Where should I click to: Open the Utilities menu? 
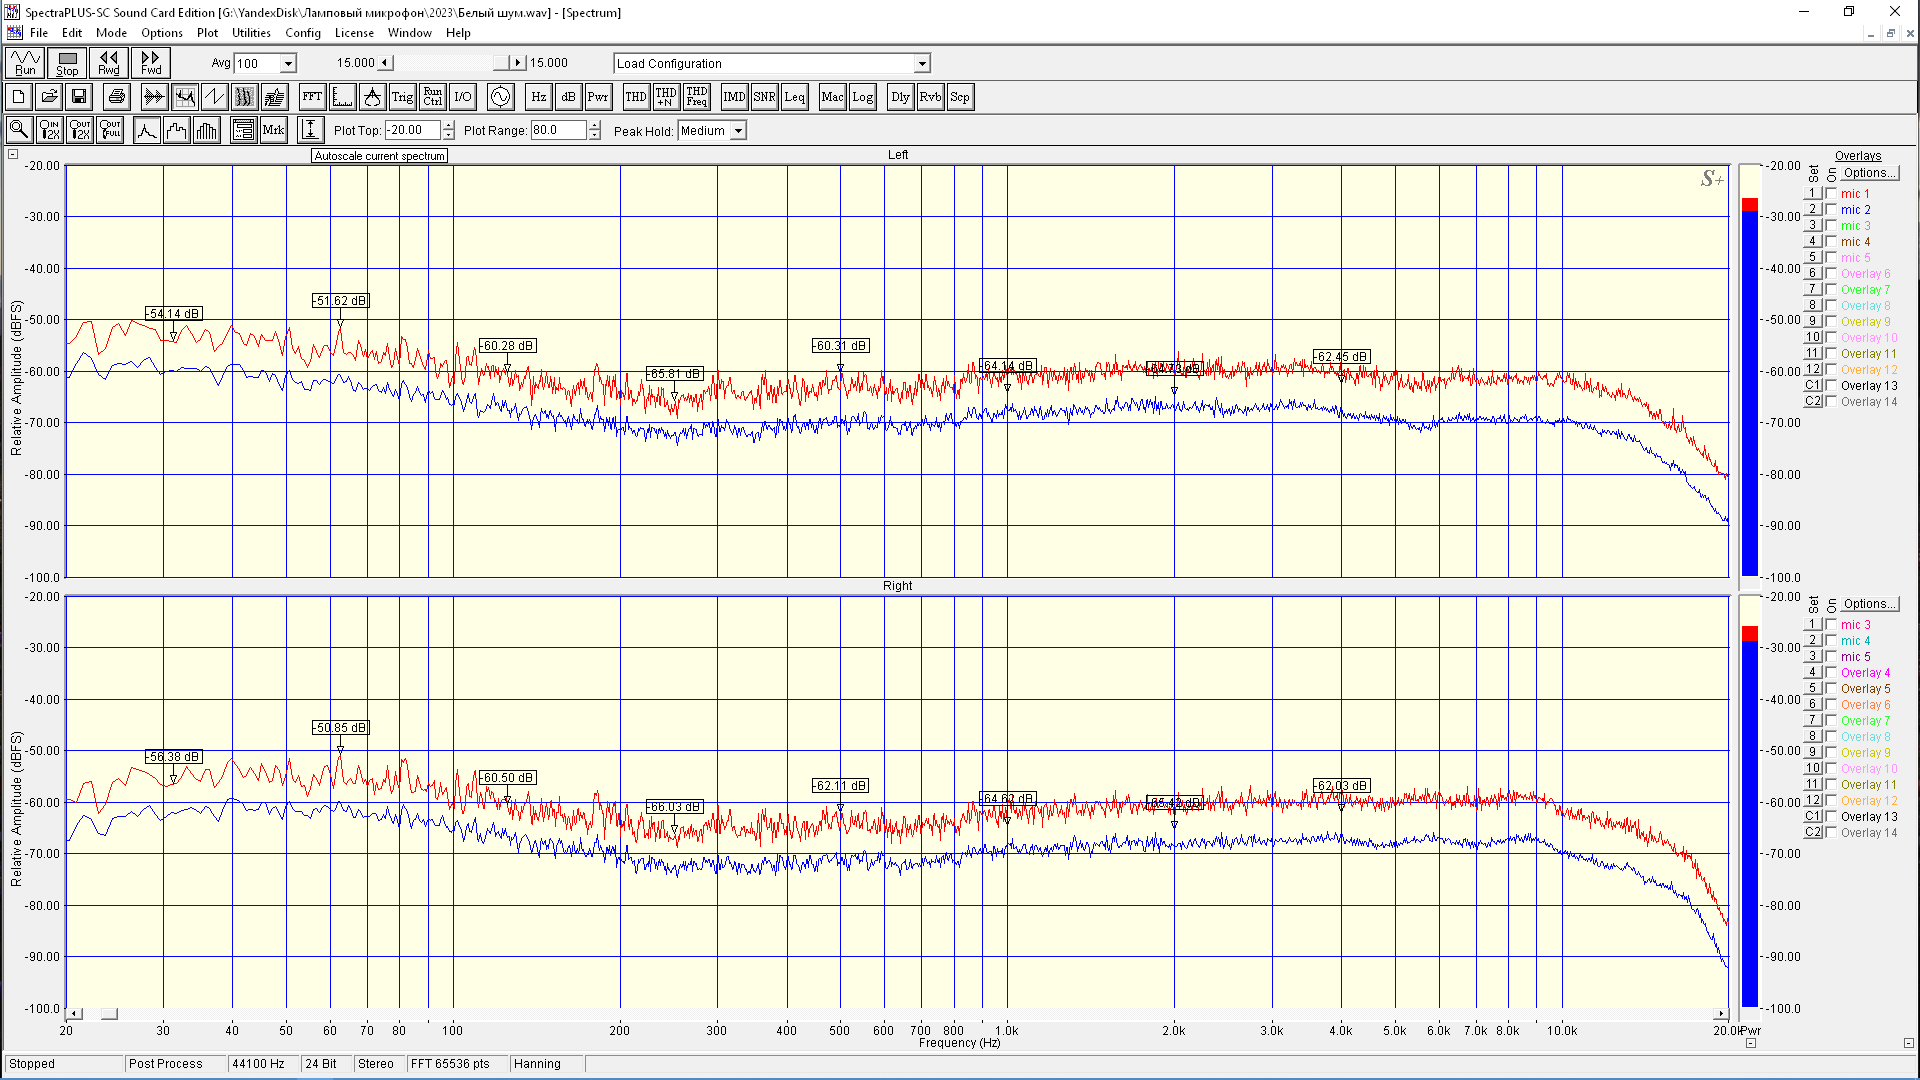point(251,33)
